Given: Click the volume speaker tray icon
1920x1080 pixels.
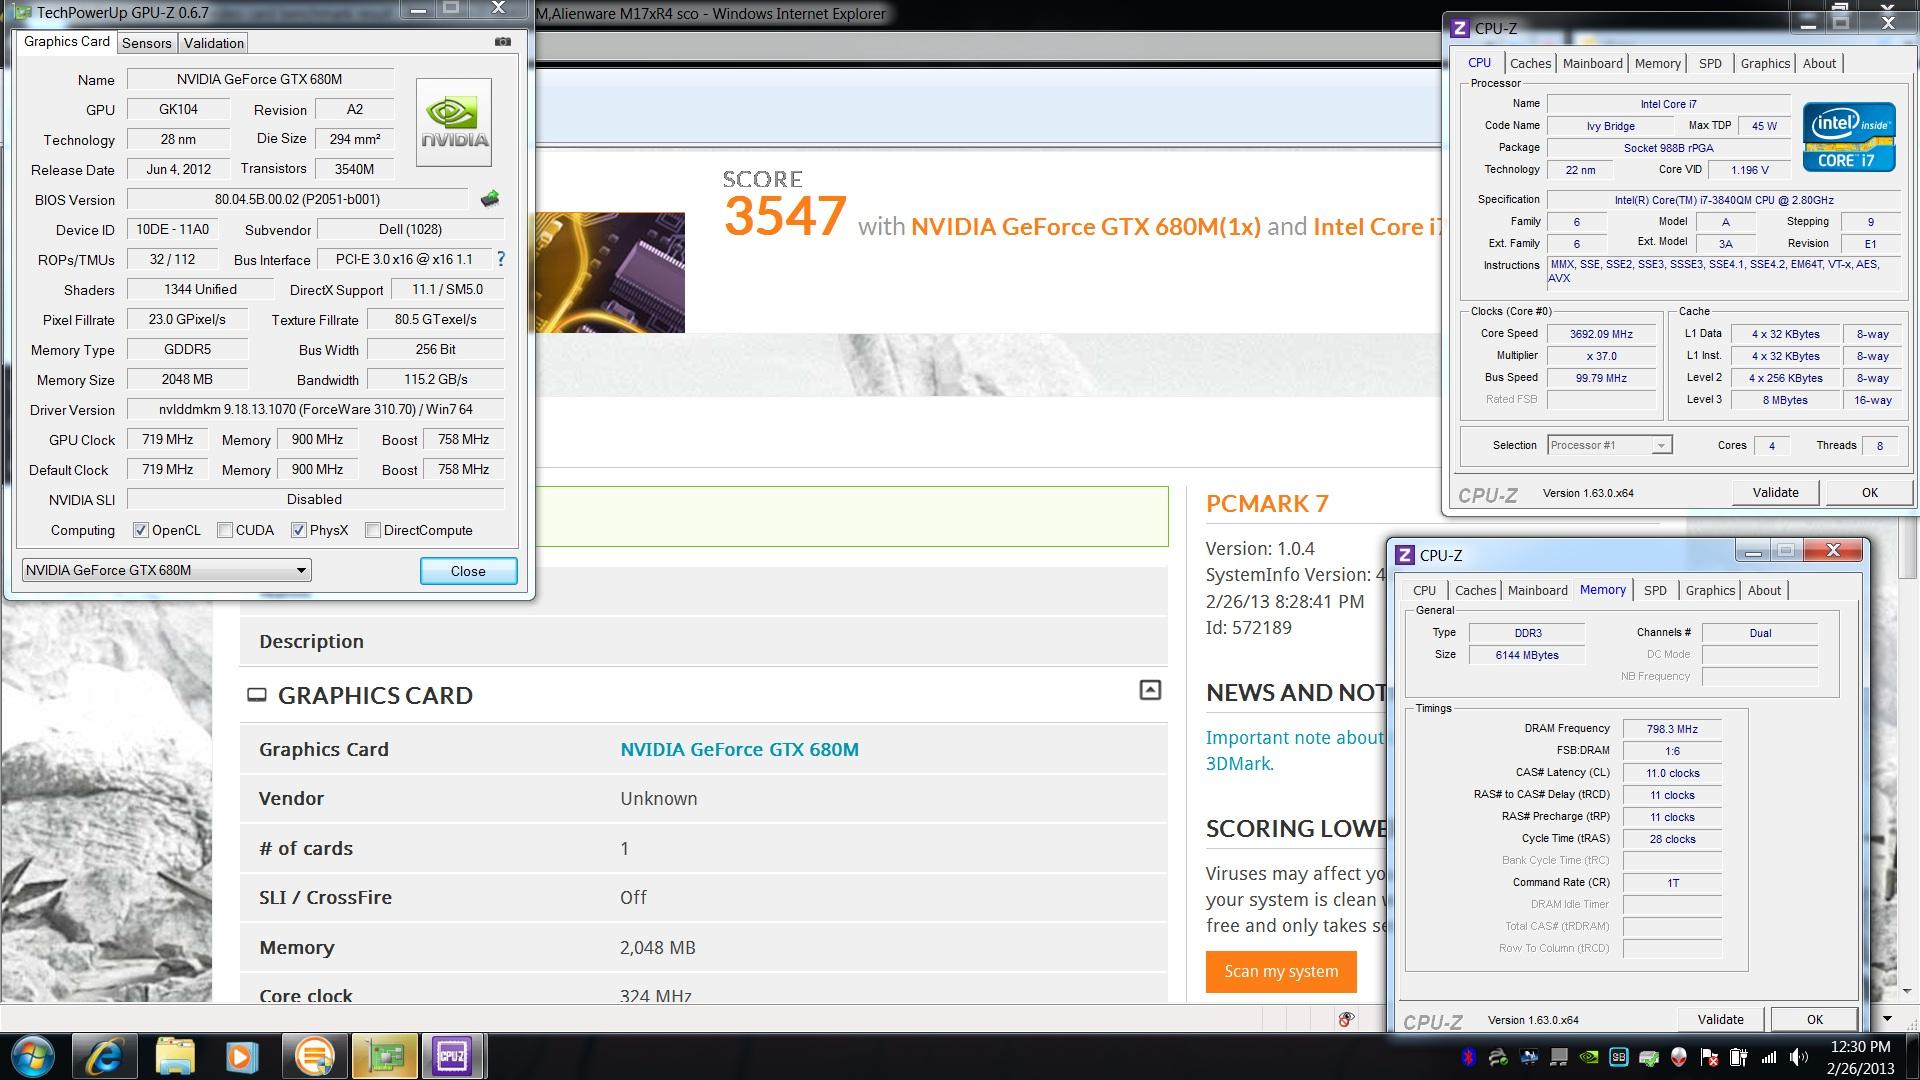Looking at the screenshot, I should (1799, 1057).
